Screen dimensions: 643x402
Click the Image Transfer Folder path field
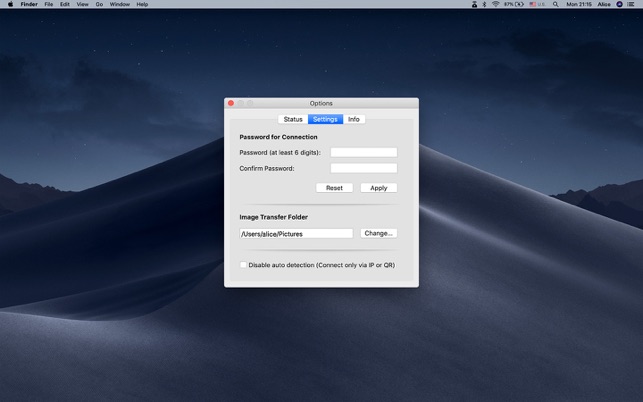pyautogui.click(x=296, y=233)
